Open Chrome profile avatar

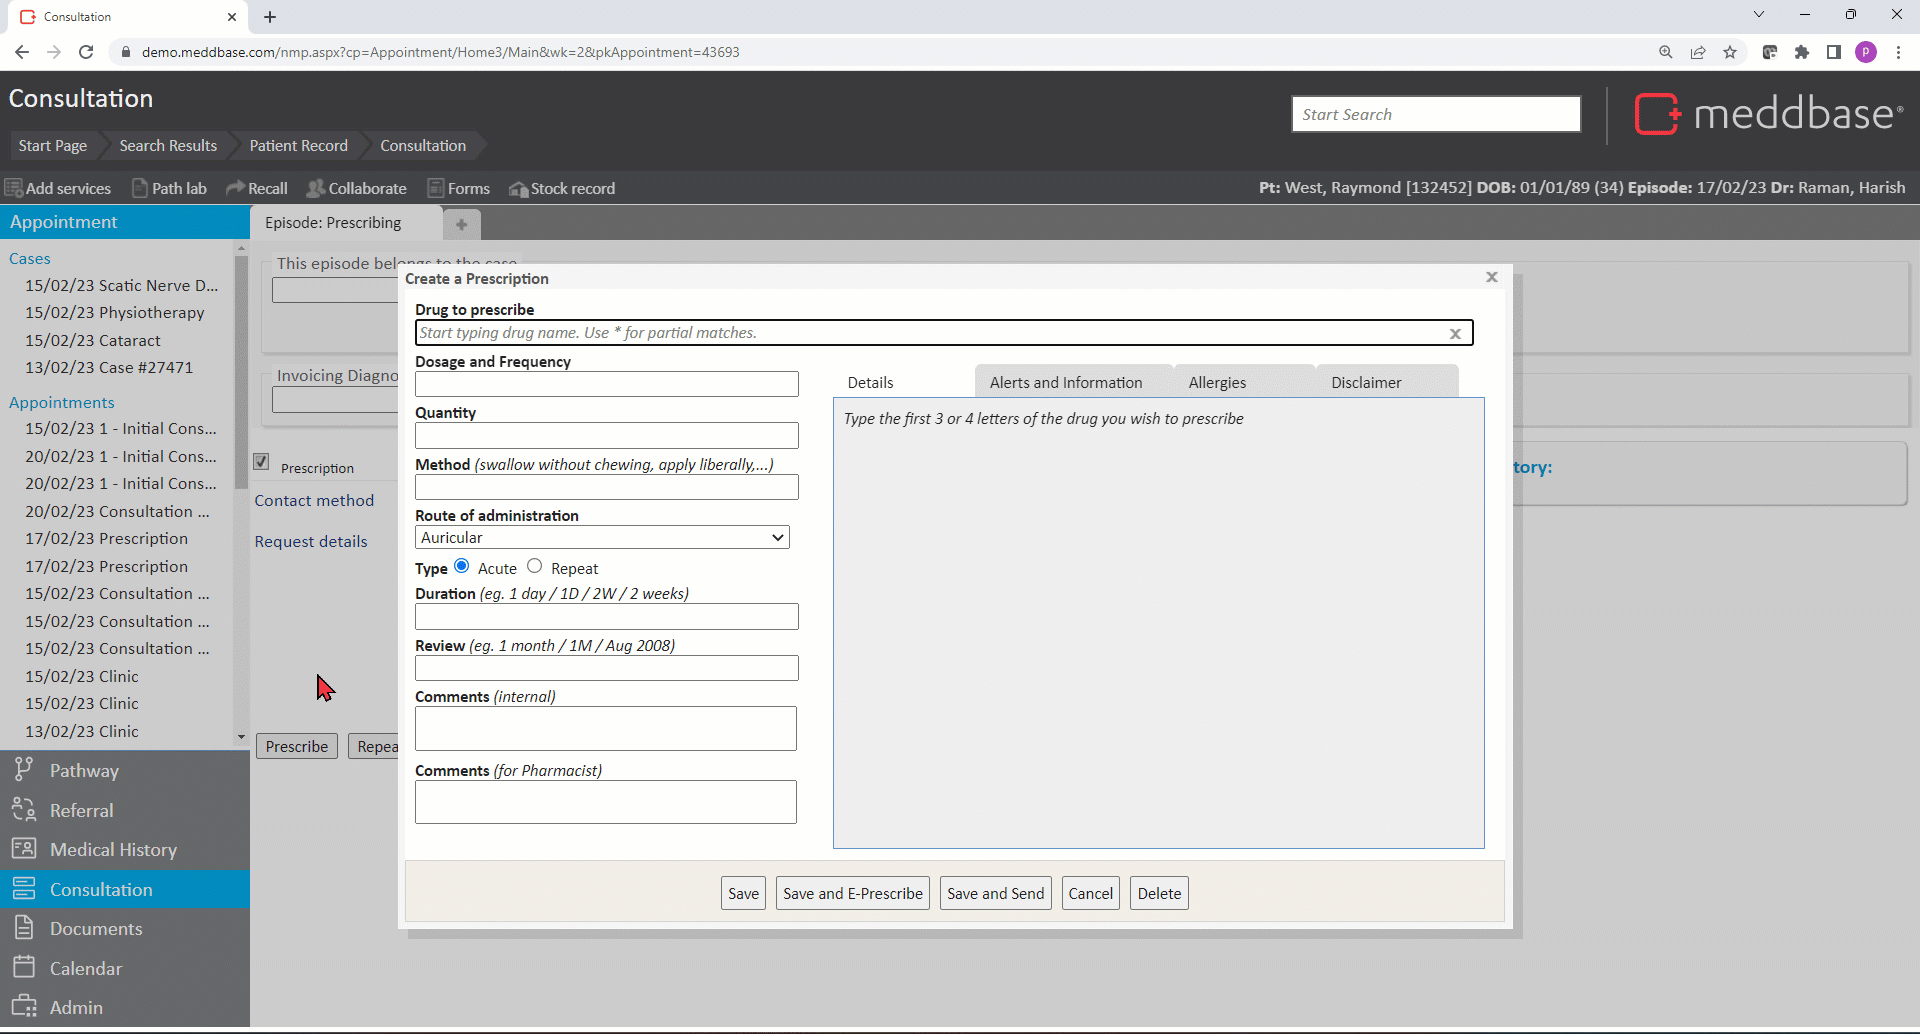point(1866,52)
